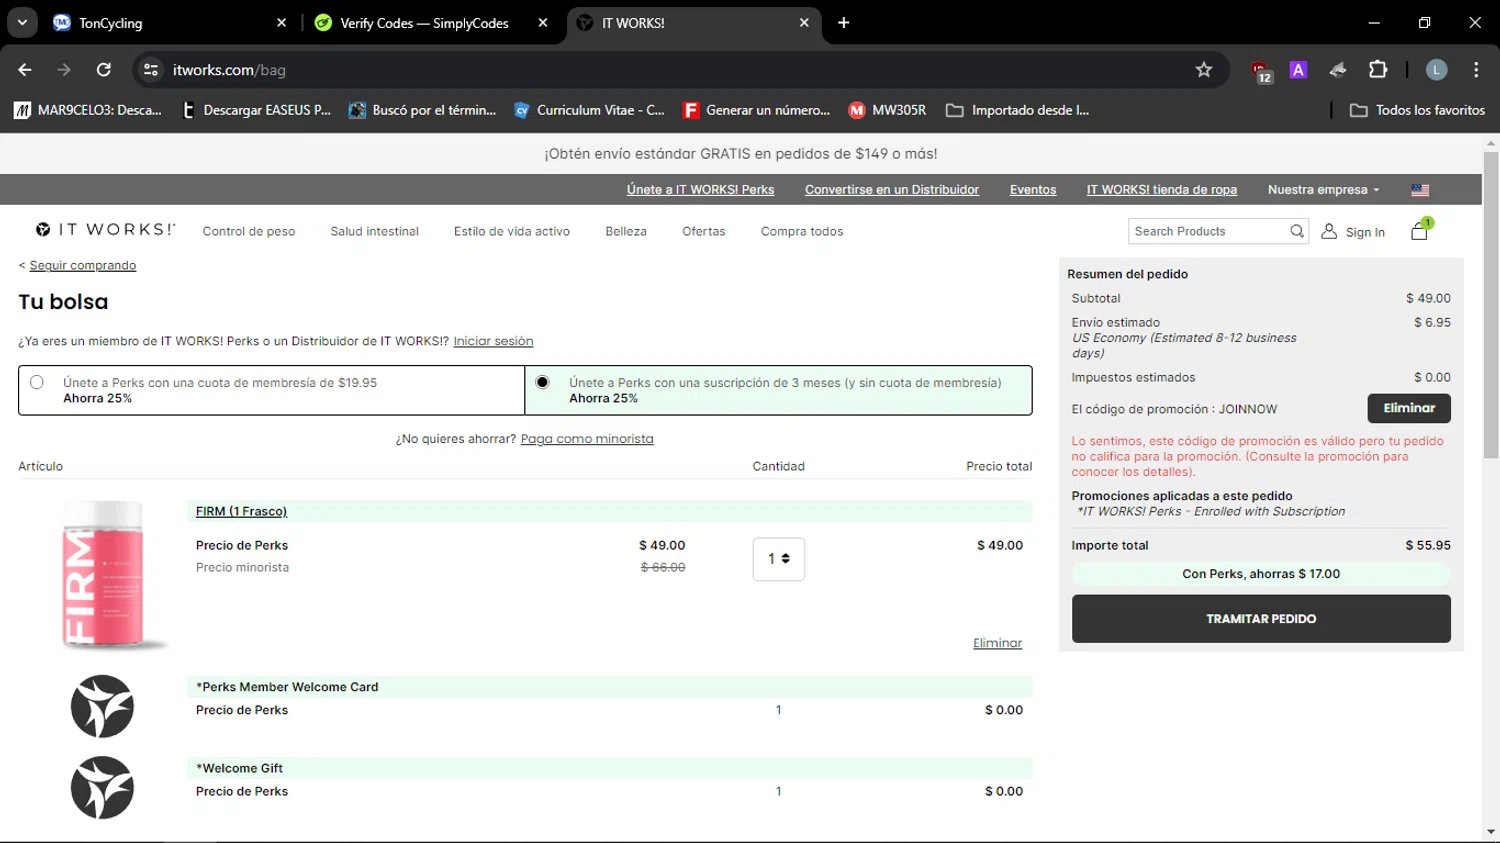This screenshot has height=843, width=1500.
Task: Click FIRM bottle product thumbnail
Action: pos(103,575)
